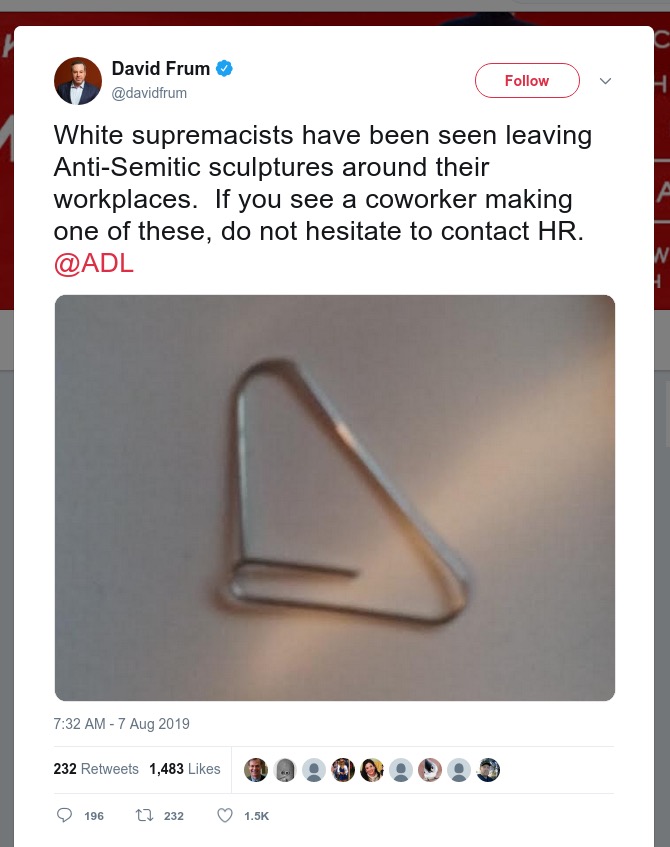Enlarge the paperclip photo
This screenshot has height=847, width=670.
[x=334, y=497]
